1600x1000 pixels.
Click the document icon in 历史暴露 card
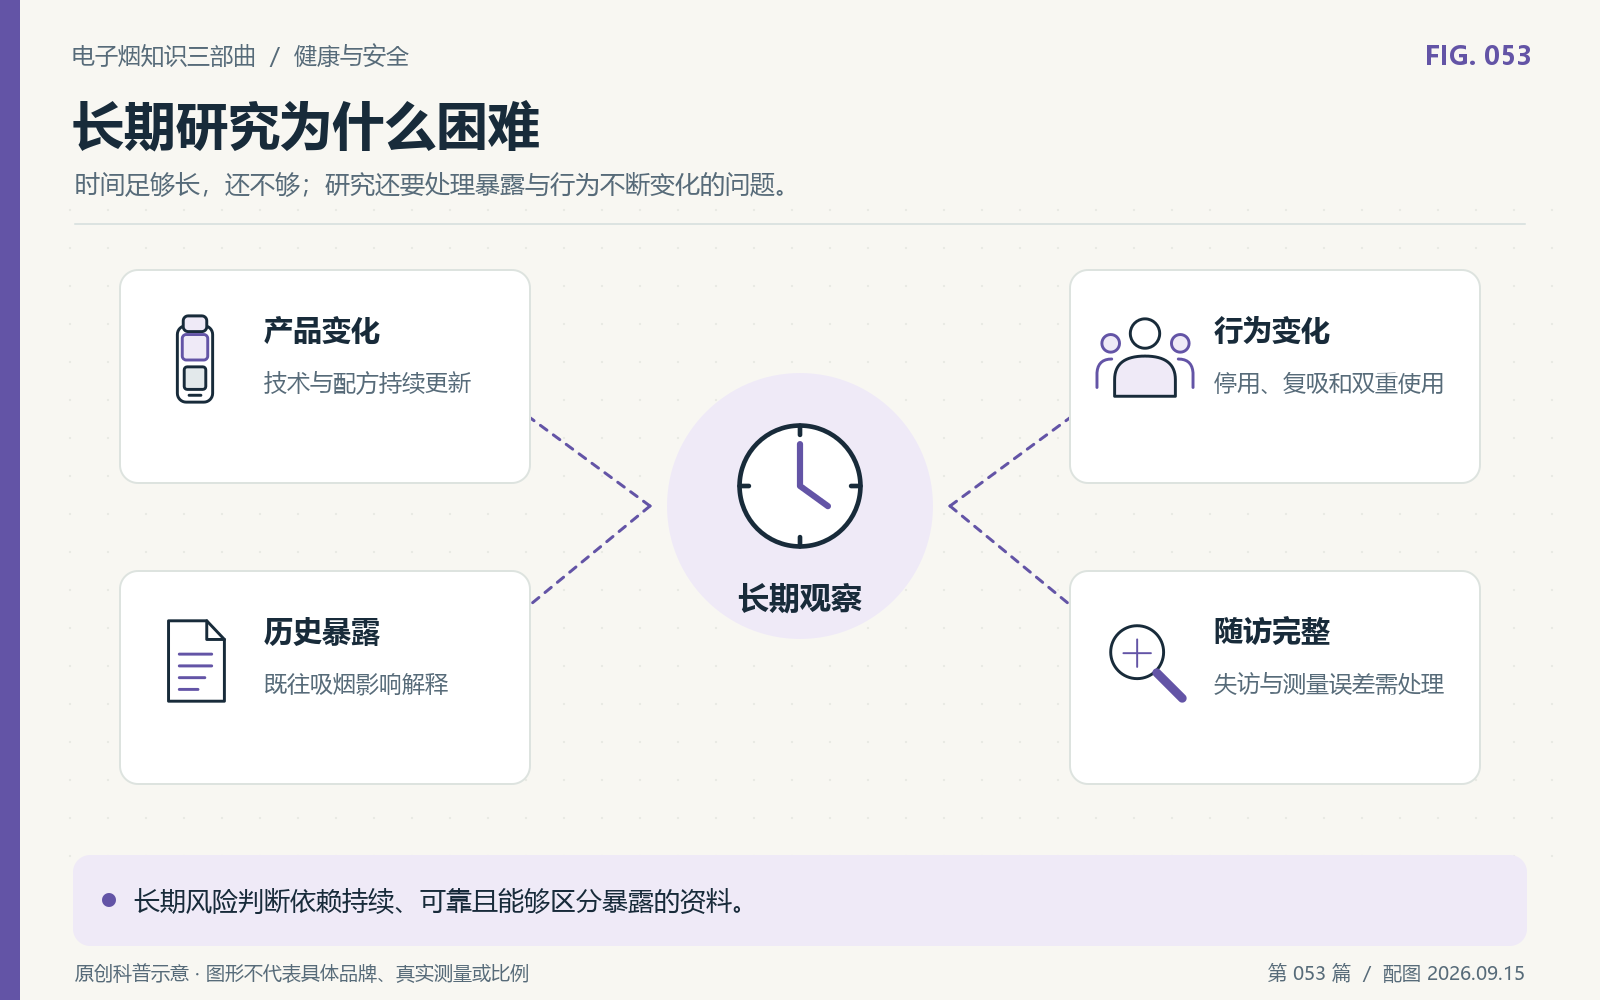196,661
